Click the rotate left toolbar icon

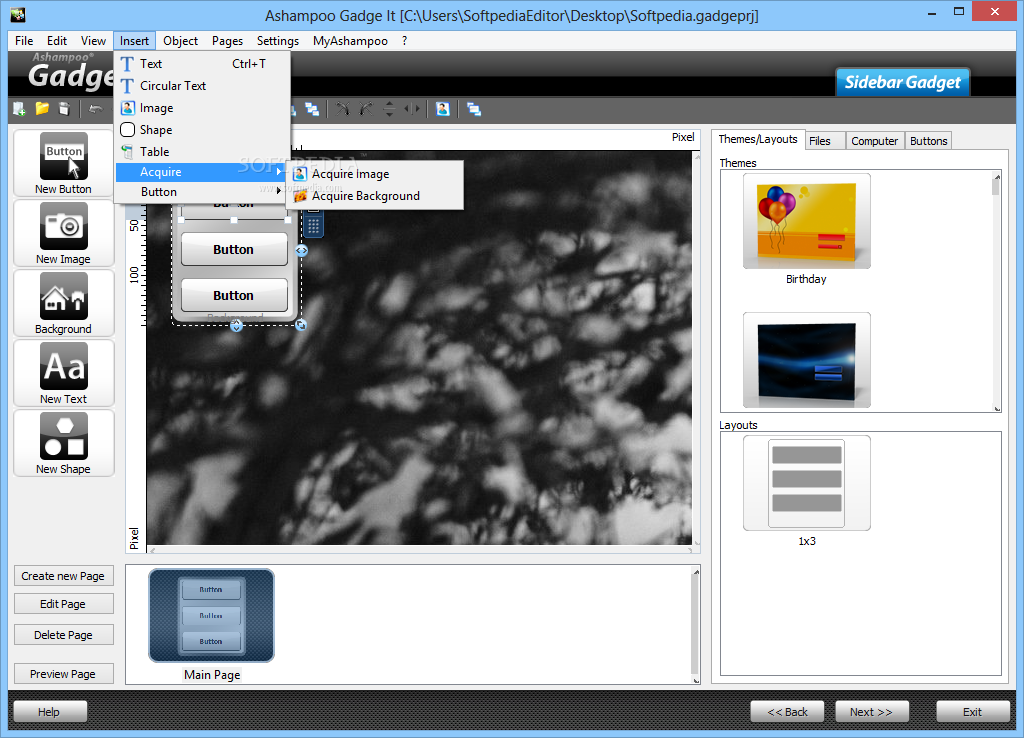point(342,109)
